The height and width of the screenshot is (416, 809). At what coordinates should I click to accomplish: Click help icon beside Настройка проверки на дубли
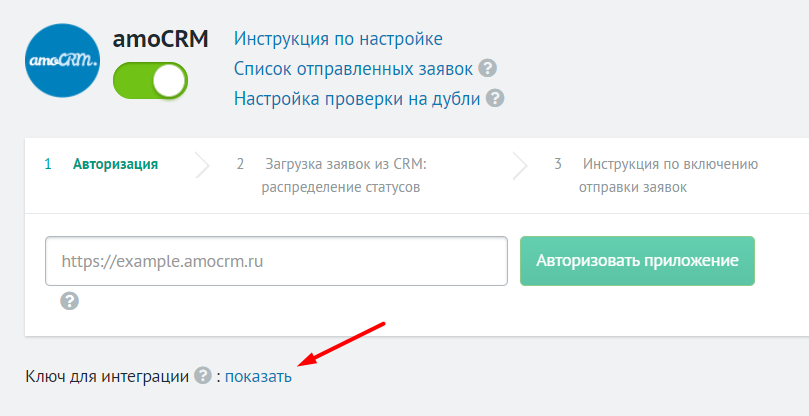[495, 98]
